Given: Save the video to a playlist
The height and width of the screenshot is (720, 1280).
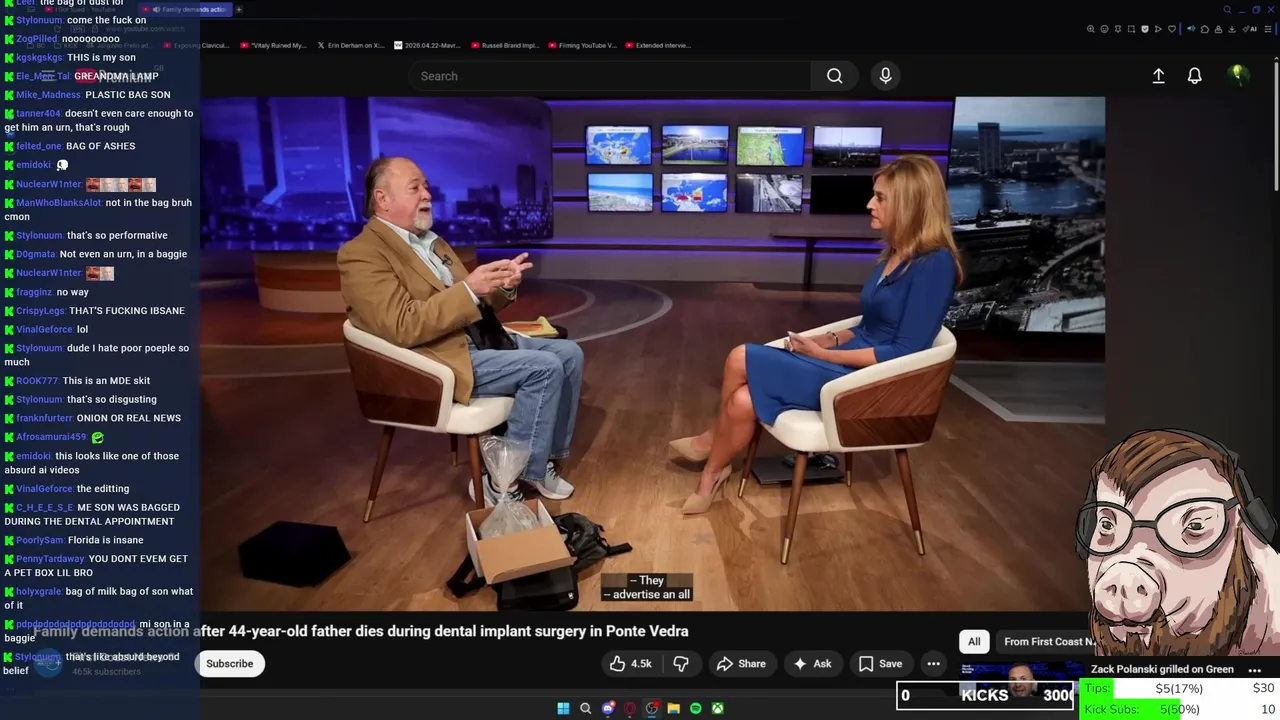Looking at the screenshot, I should (880, 664).
